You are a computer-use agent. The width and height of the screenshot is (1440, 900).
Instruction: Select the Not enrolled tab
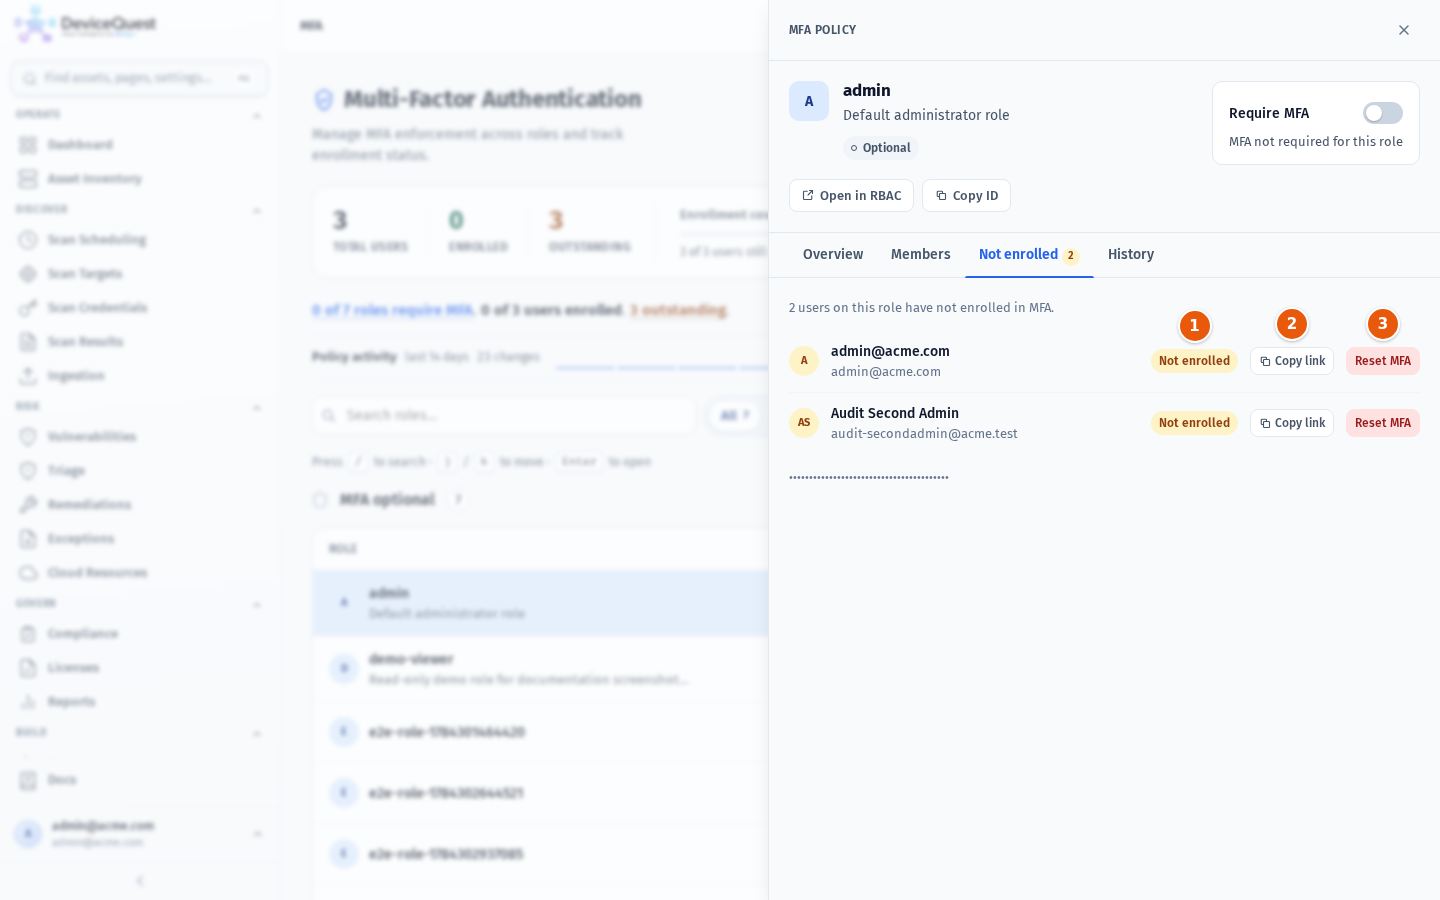click(1029, 255)
